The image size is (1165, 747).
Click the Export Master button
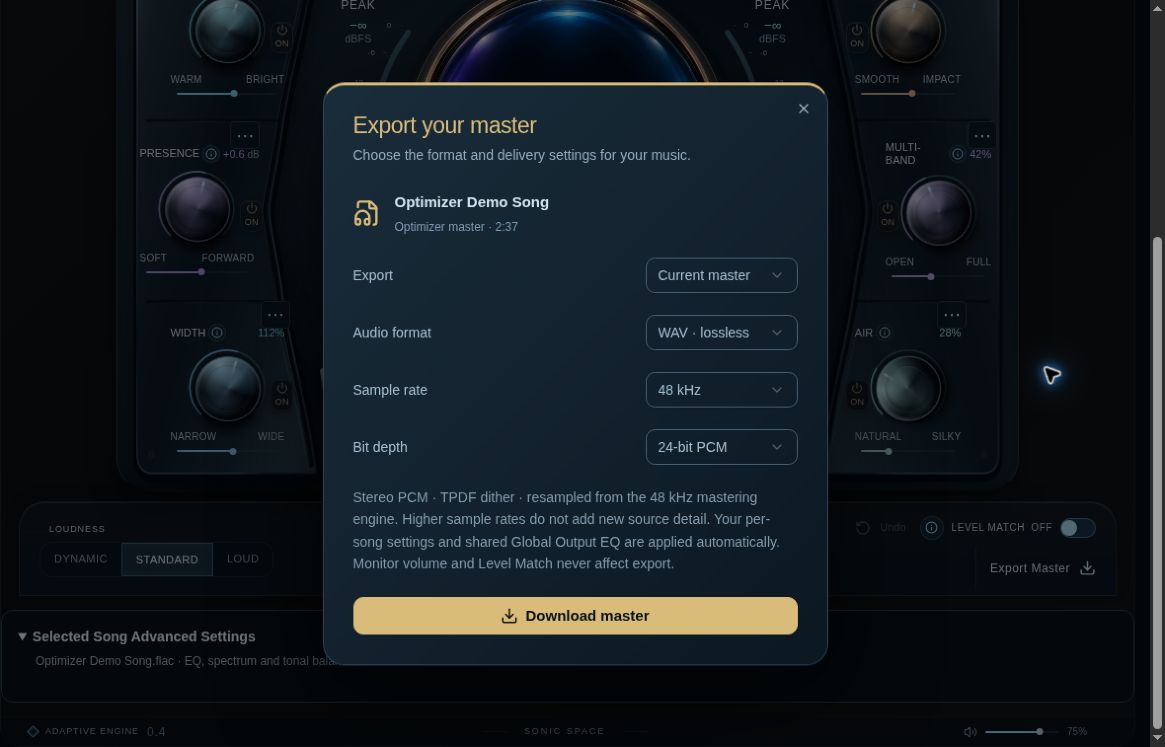[1042, 568]
